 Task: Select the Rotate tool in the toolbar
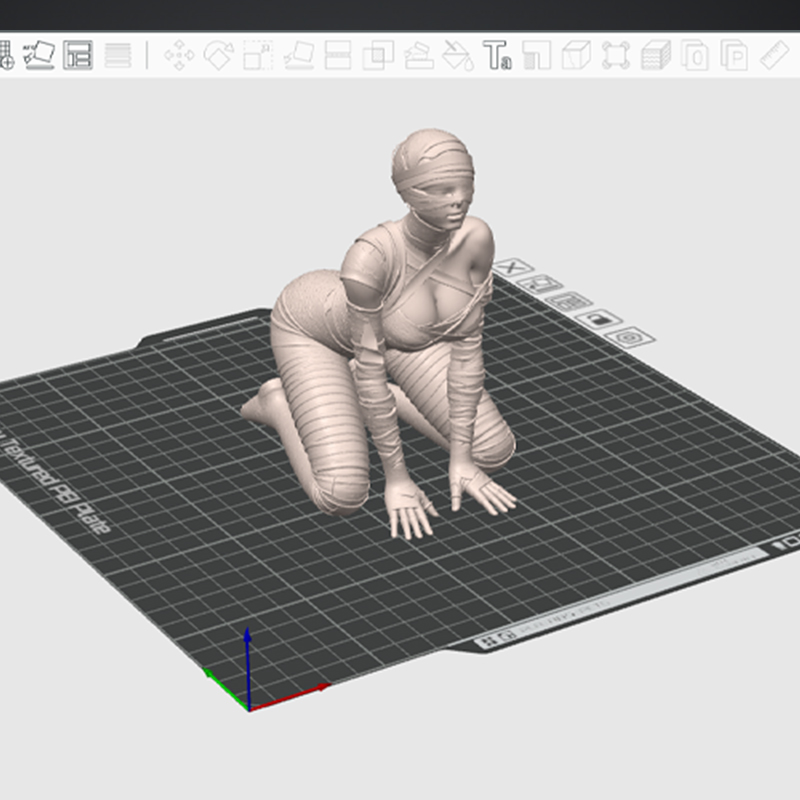[219, 55]
